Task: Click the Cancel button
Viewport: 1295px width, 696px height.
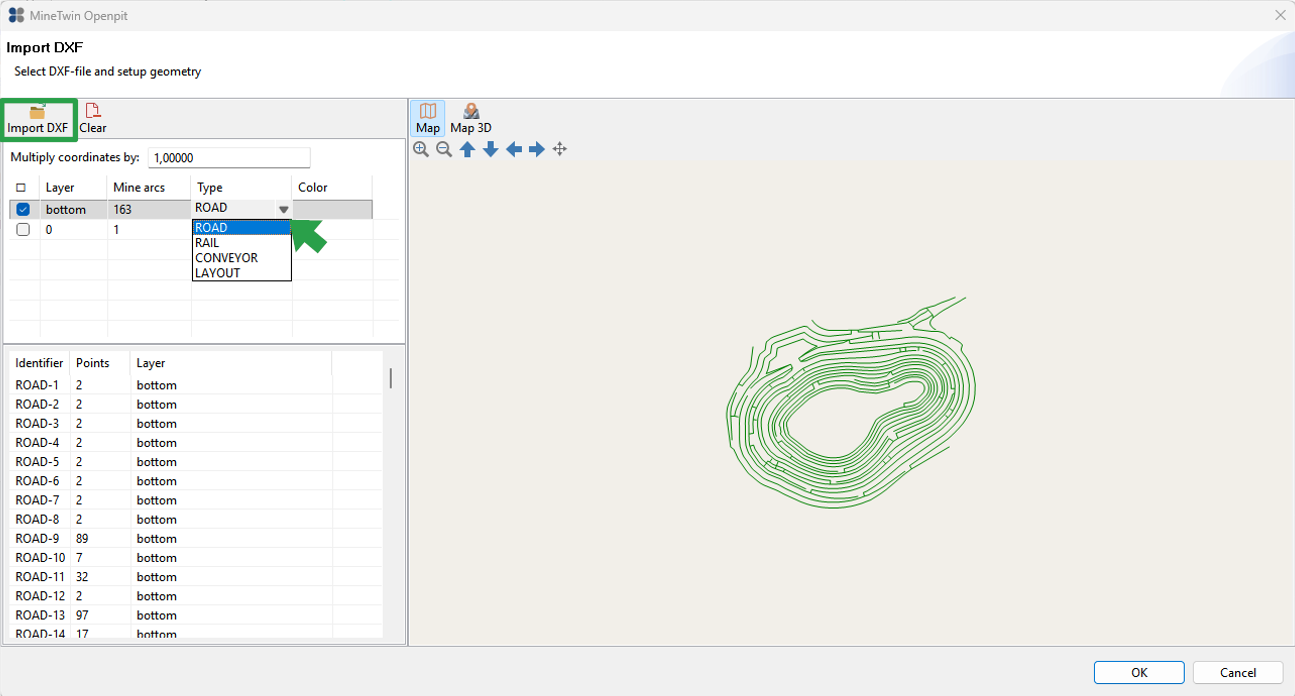Action: coord(1238,673)
